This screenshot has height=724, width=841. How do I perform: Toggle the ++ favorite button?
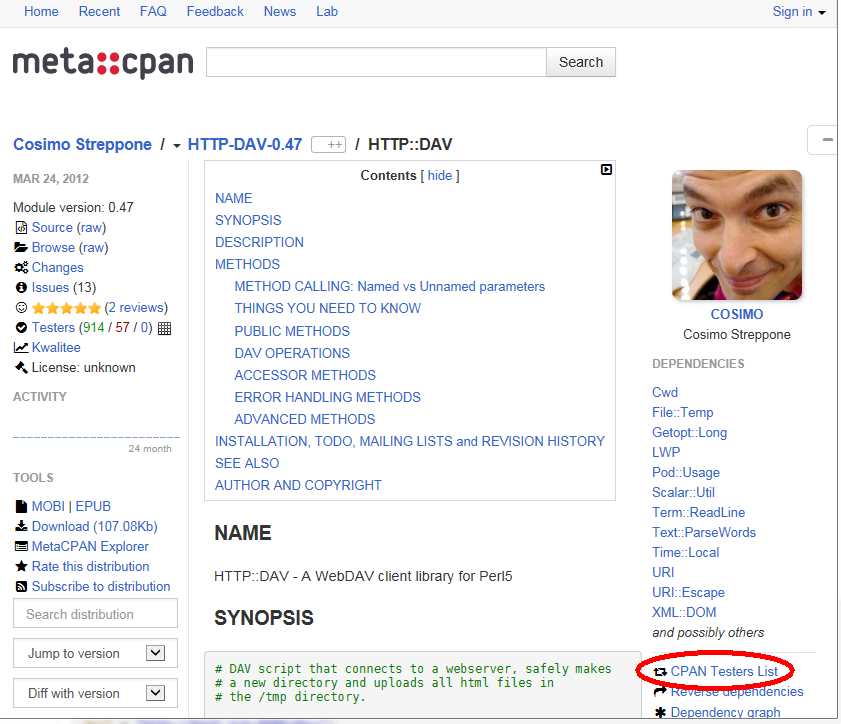coord(329,145)
